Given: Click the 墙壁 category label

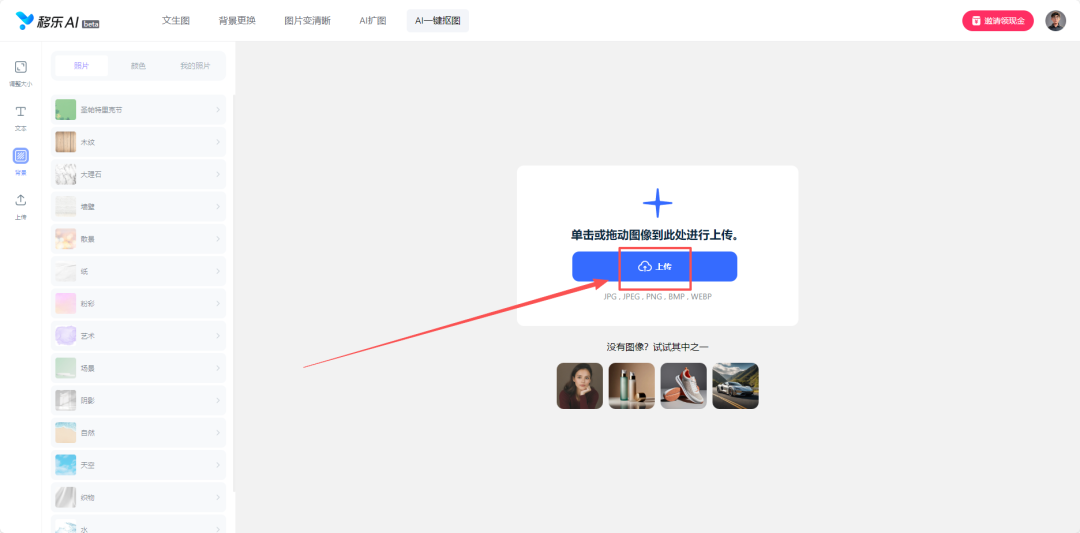Looking at the screenshot, I should tap(88, 207).
